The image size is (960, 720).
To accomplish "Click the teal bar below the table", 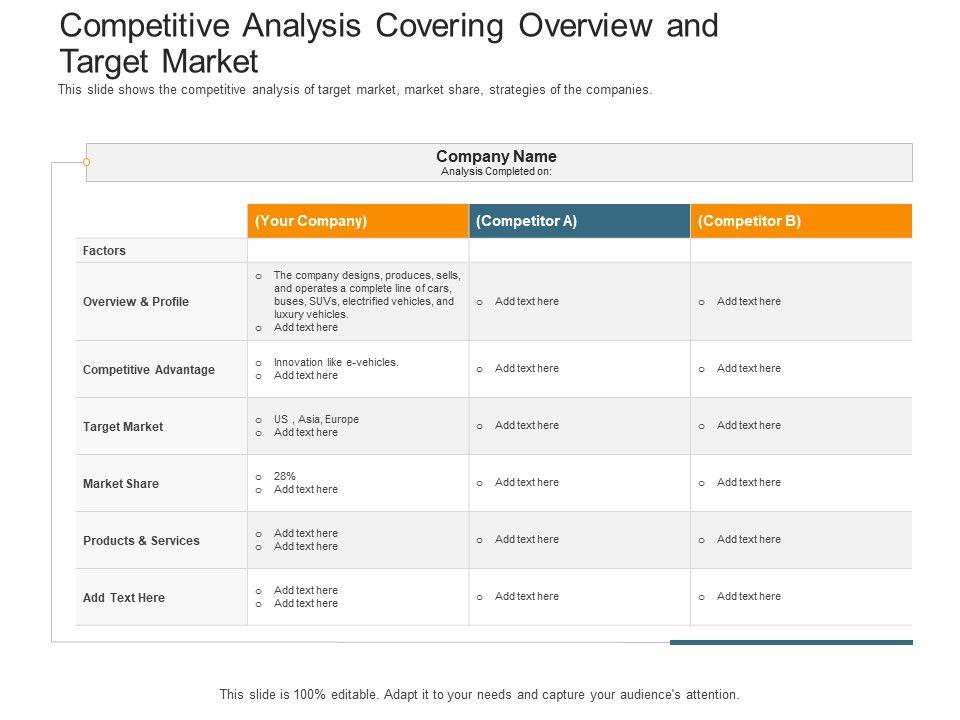I will (791, 642).
